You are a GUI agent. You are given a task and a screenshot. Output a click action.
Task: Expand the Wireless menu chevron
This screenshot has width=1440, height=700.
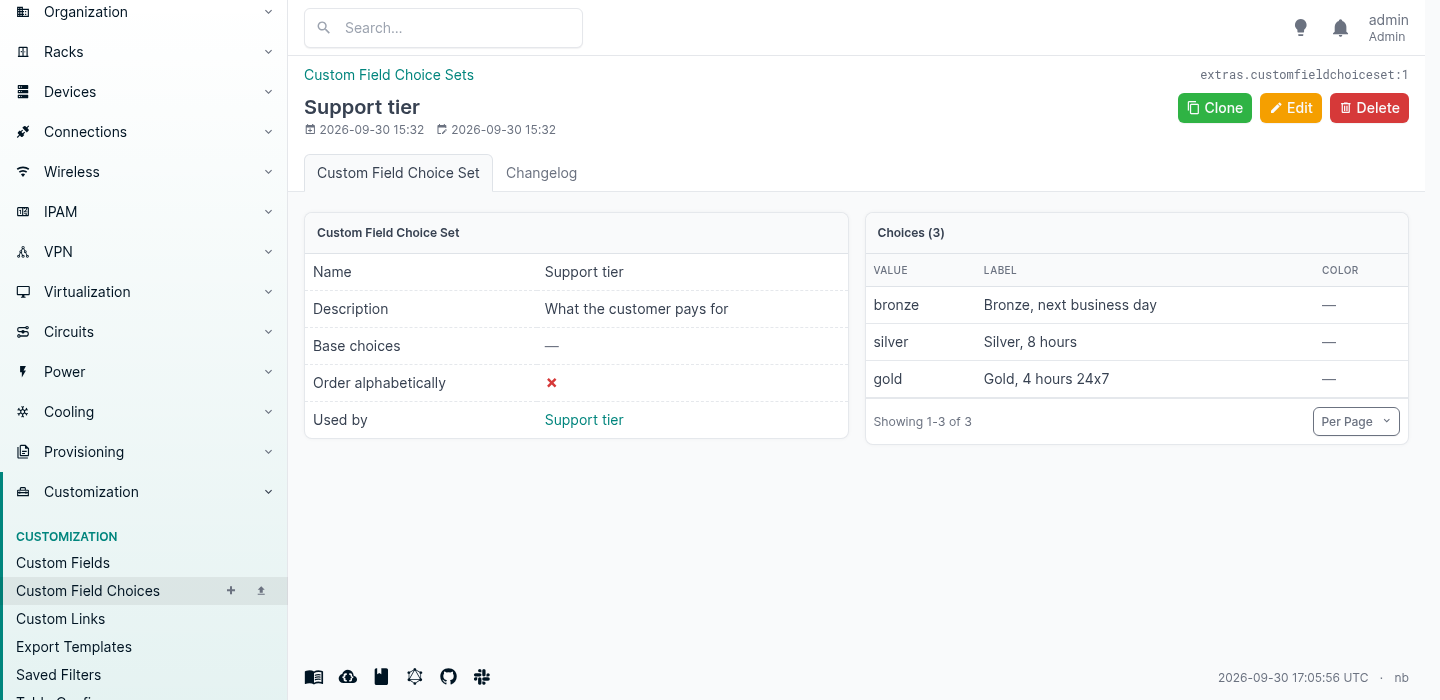click(x=268, y=172)
